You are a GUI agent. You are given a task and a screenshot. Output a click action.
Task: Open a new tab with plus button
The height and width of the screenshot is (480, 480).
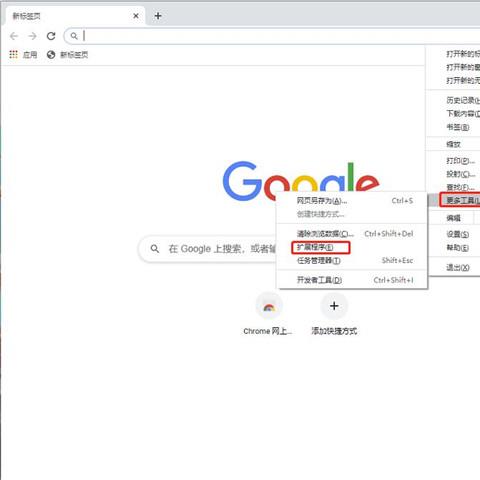[158, 16]
